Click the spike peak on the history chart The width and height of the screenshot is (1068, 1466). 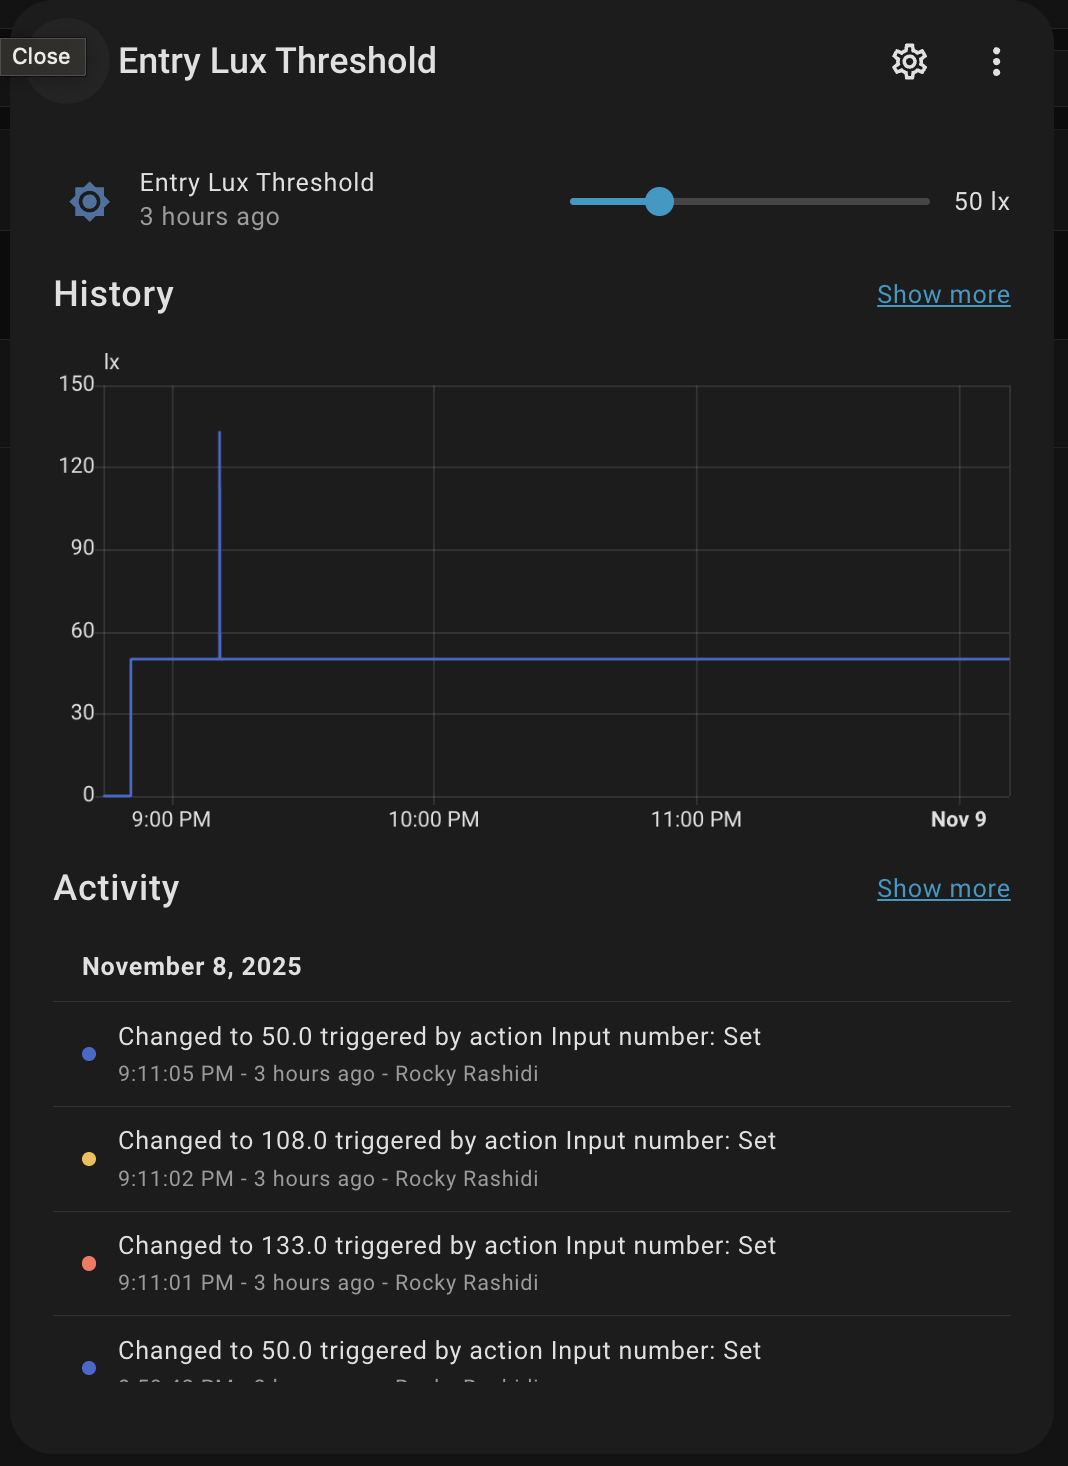coord(220,434)
